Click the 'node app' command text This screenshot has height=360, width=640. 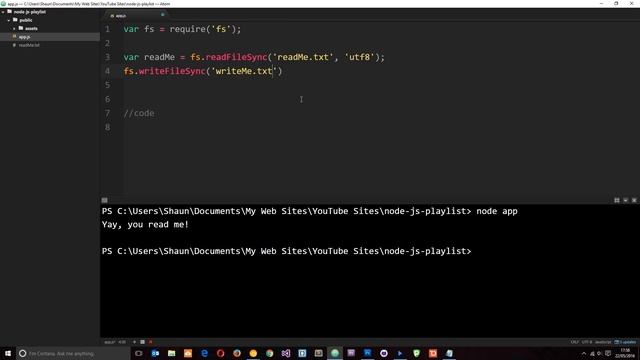click(497, 211)
